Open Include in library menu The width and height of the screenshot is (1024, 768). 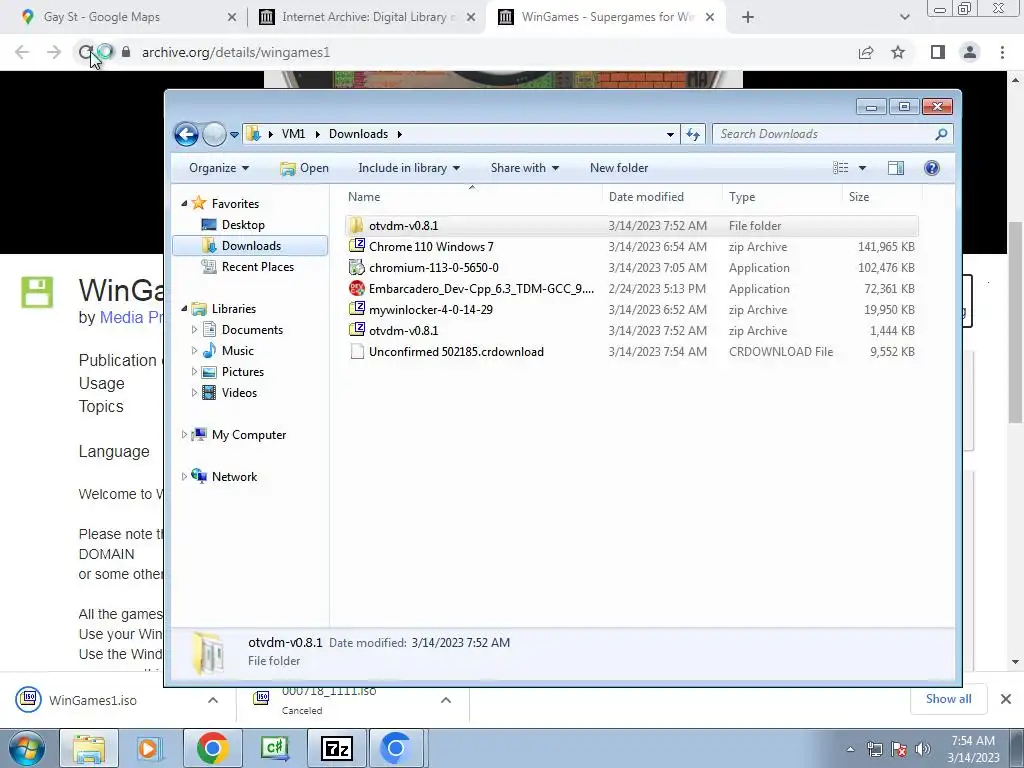click(x=409, y=168)
